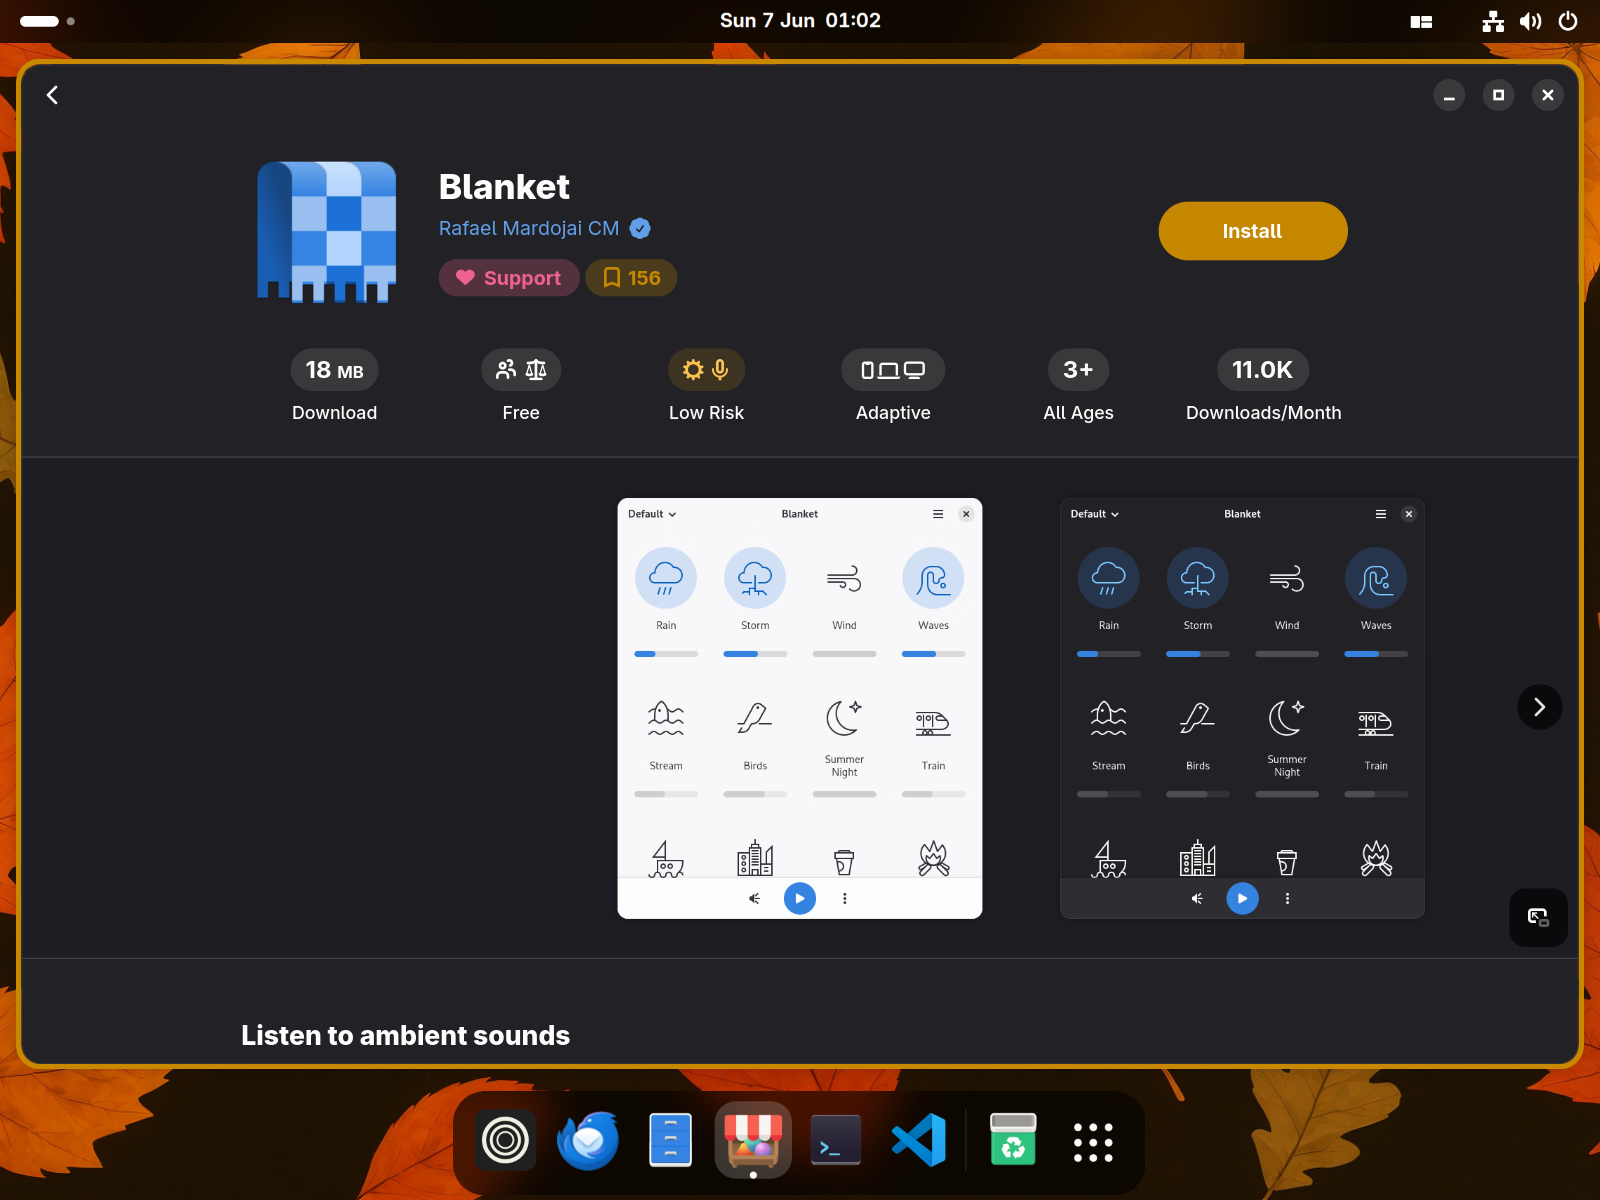
Task: Show the next screenshot with the right arrow
Action: click(x=1540, y=707)
